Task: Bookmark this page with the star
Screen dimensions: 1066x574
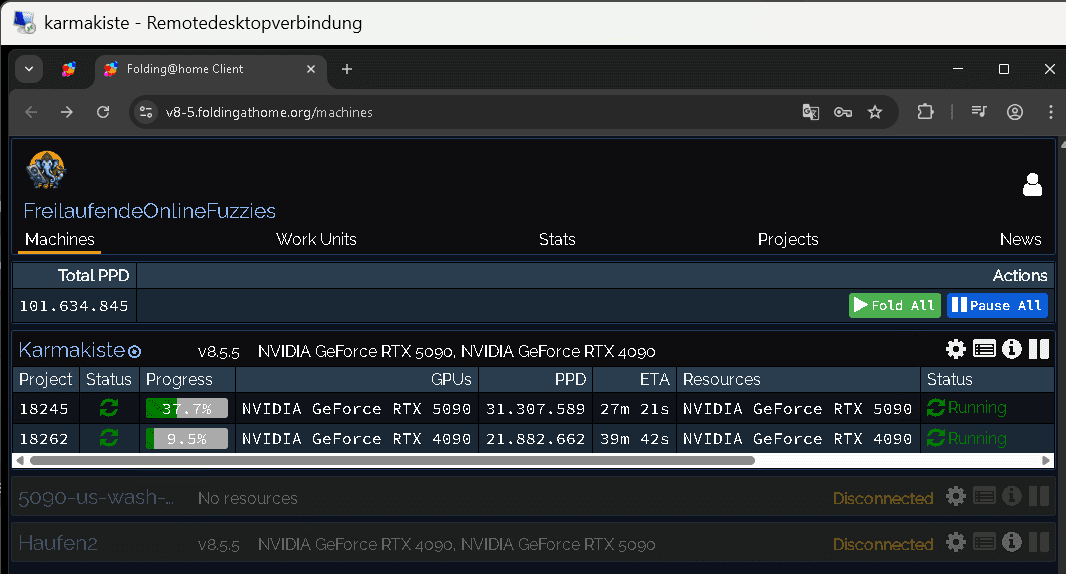Action: coord(875,112)
